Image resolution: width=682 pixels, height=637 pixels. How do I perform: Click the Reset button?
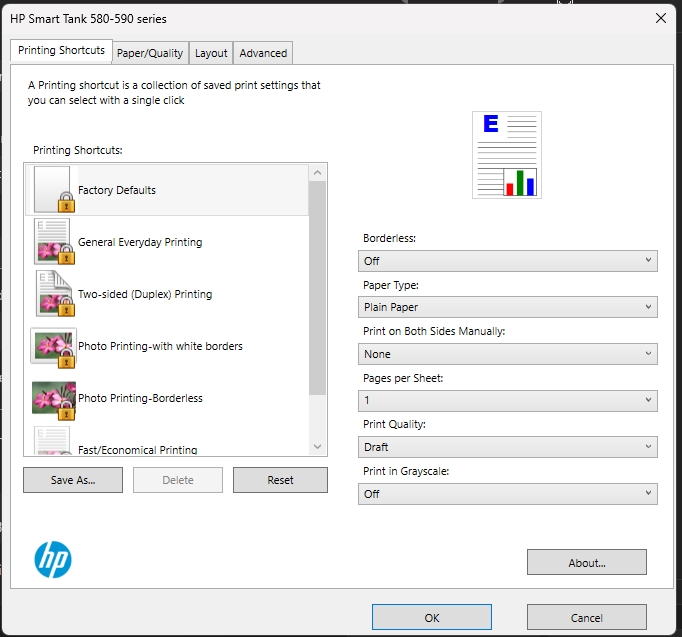(280, 480)
